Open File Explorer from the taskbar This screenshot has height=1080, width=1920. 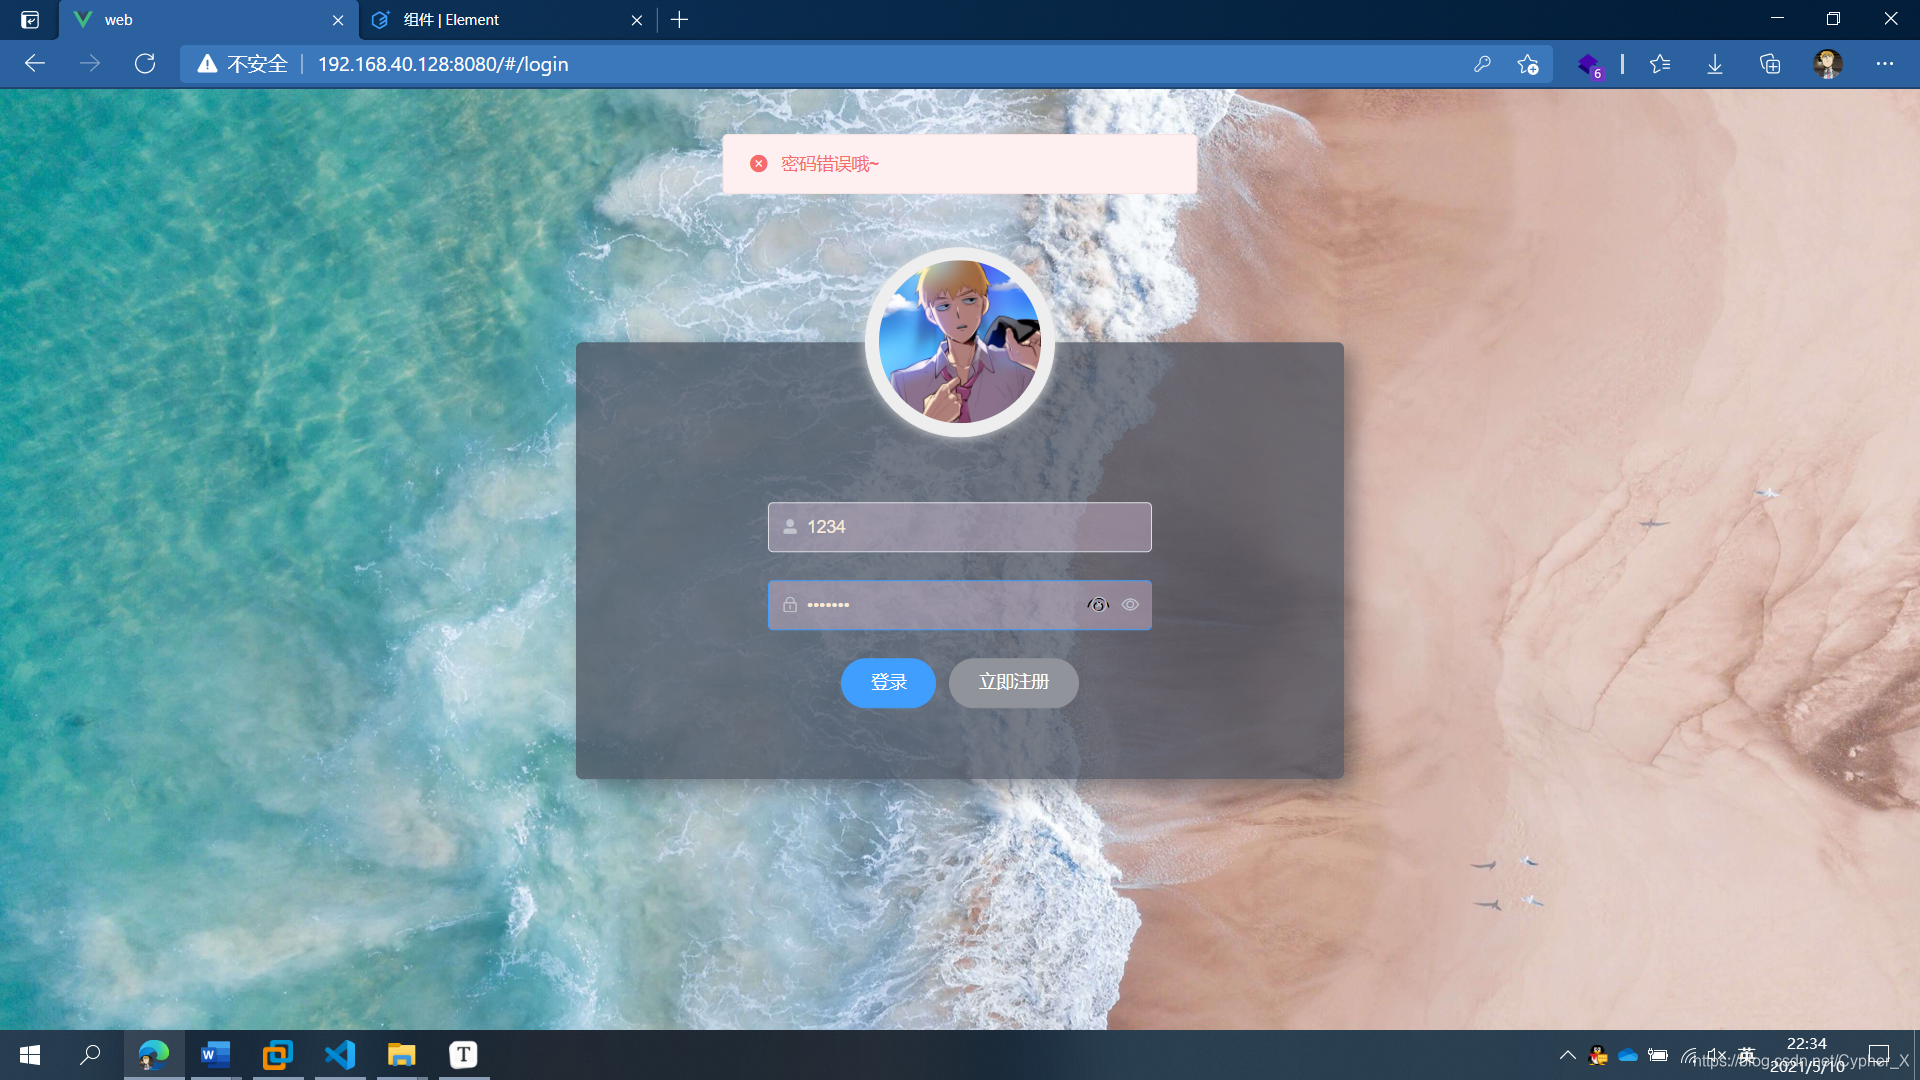(x=402, y=1055)
